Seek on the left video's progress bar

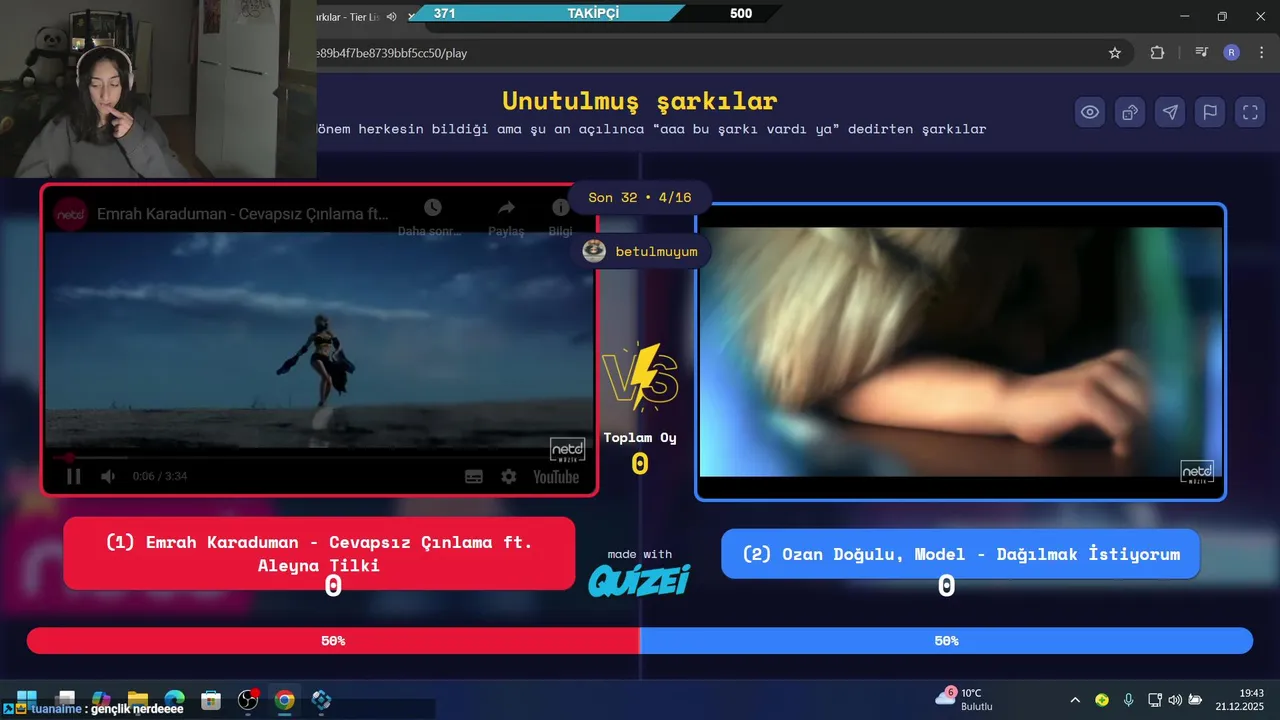tap(319, 458)
